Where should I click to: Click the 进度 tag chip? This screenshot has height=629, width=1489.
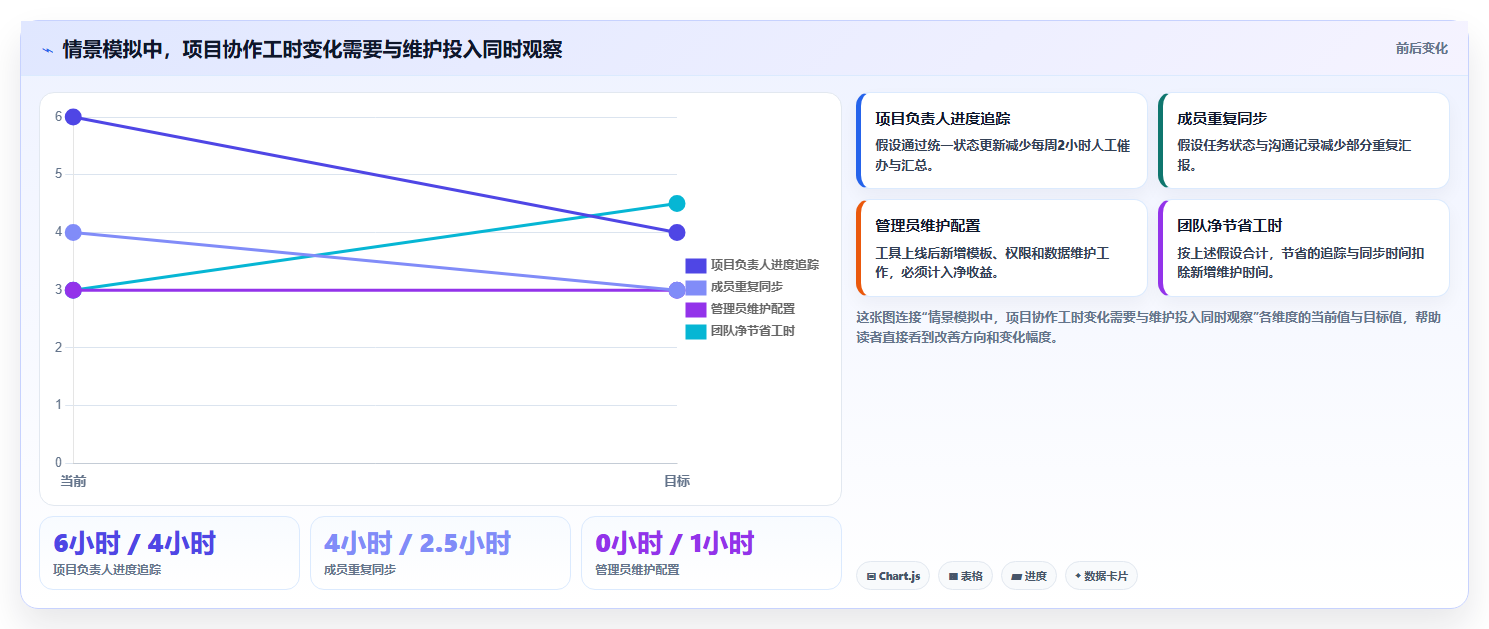pos(1029,576)
